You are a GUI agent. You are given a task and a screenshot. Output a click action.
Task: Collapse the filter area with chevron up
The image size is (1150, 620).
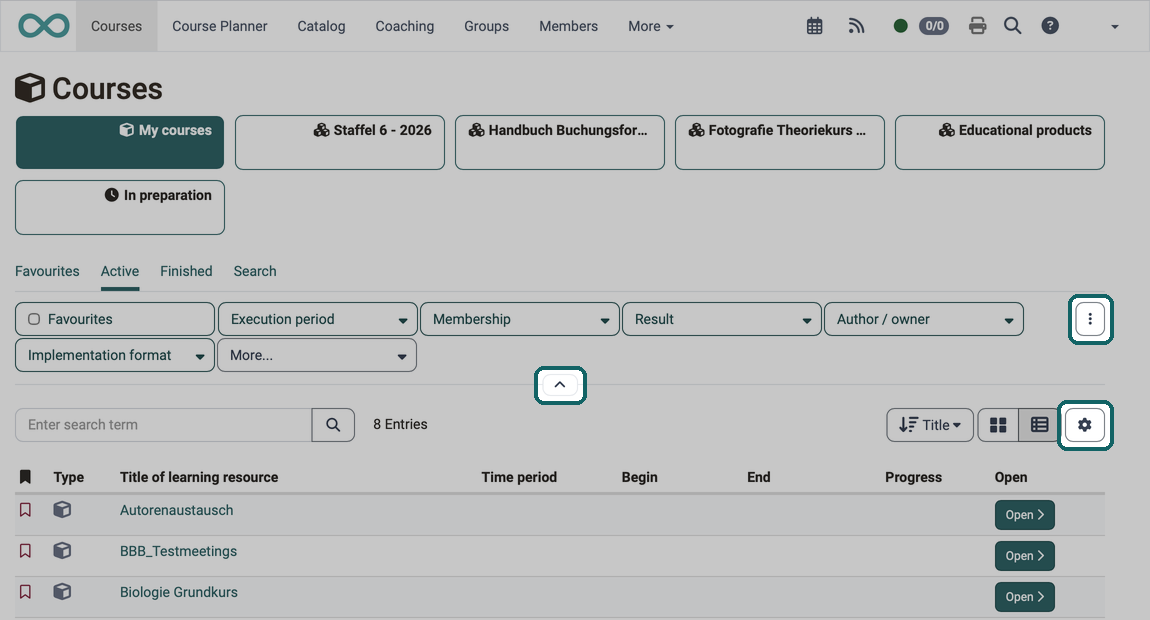pos(560,385)
